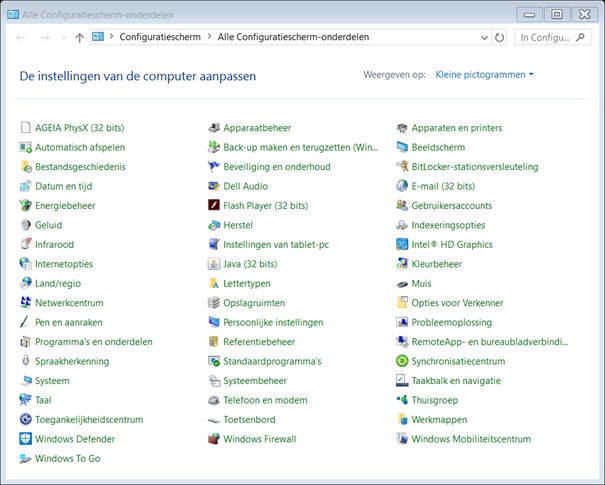Go back with the Back arrow
This screenshot has width=605, height=485.
21,37
